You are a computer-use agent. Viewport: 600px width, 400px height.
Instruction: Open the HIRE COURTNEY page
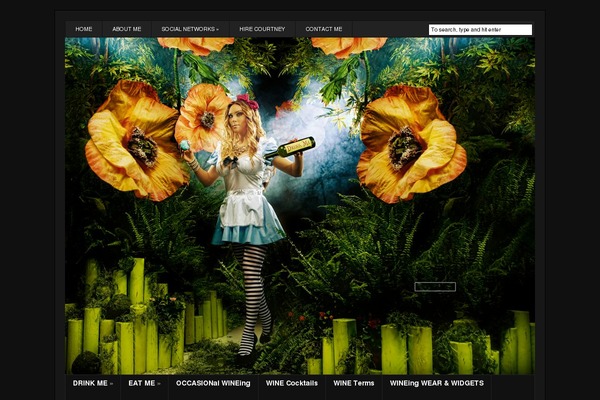pyautogui.click(x=262, y=29)
